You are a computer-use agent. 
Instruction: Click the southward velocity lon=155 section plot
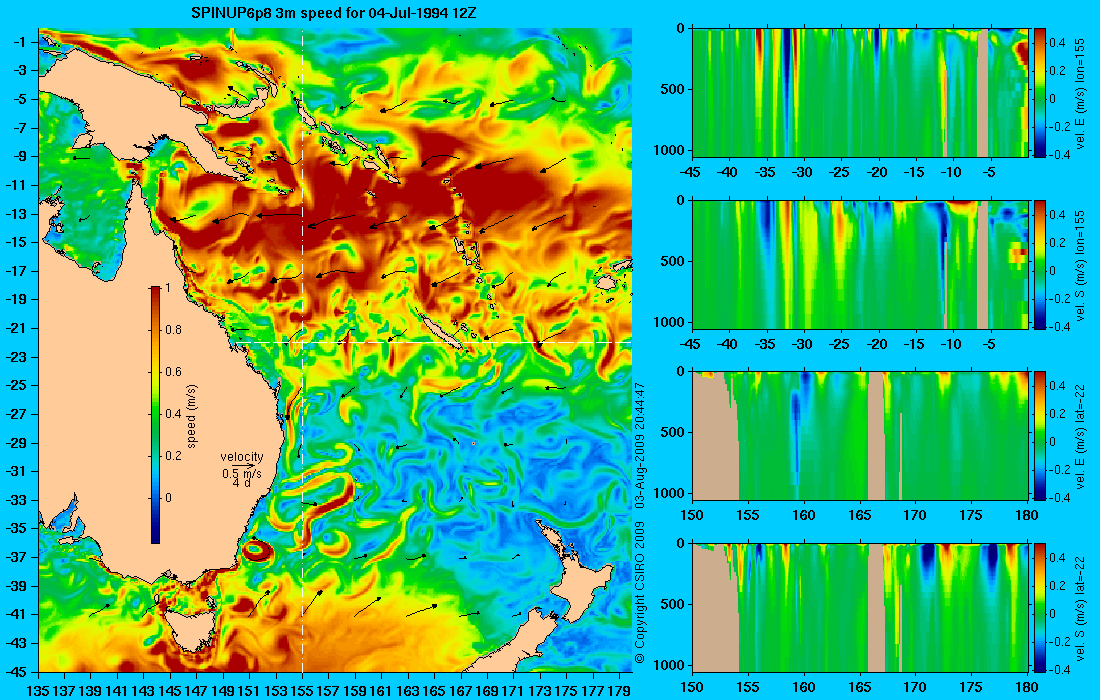pyautogui.click(x=860, y=264)
